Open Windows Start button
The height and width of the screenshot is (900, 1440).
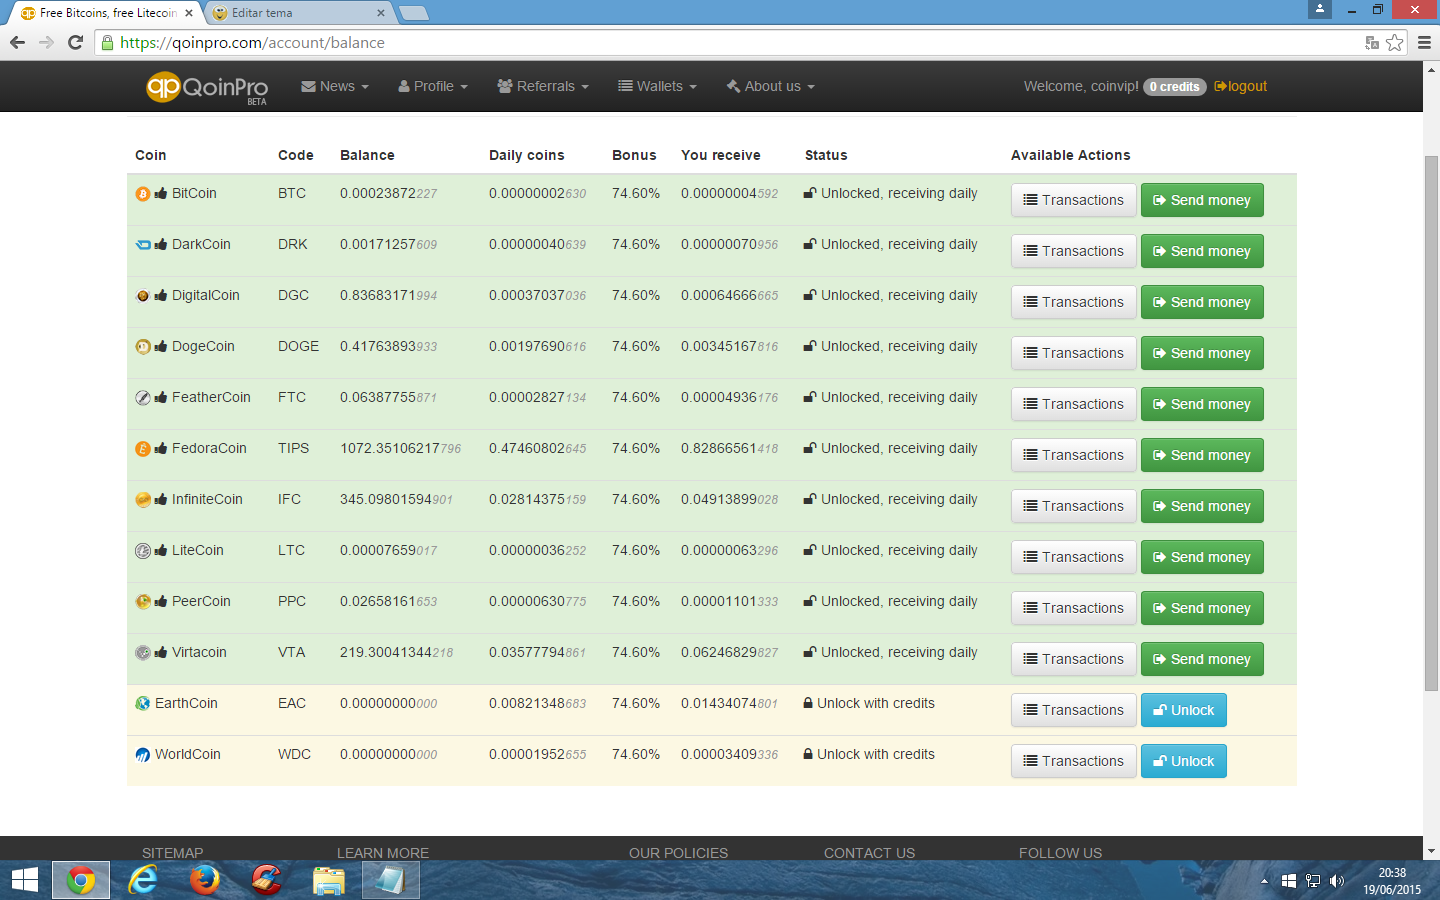(x=25, y=880)
